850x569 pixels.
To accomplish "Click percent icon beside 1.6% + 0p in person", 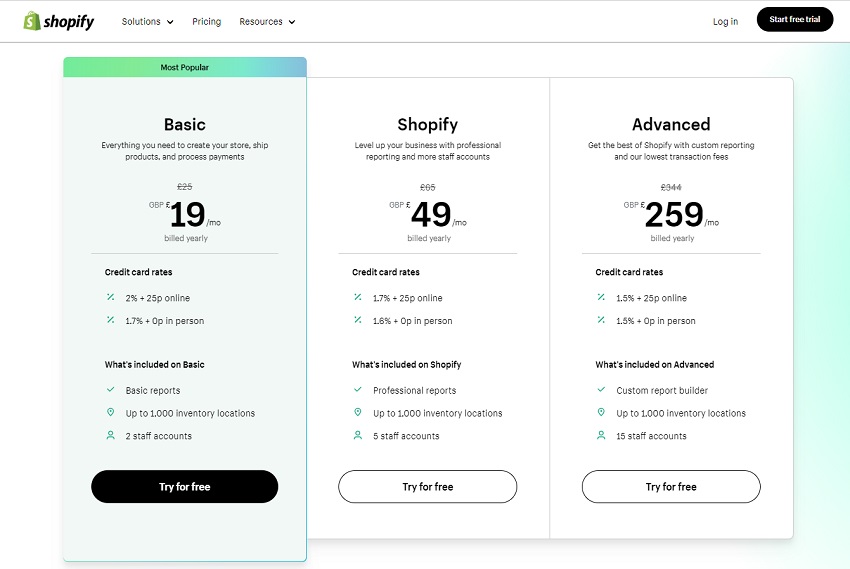I will point(358,320).
